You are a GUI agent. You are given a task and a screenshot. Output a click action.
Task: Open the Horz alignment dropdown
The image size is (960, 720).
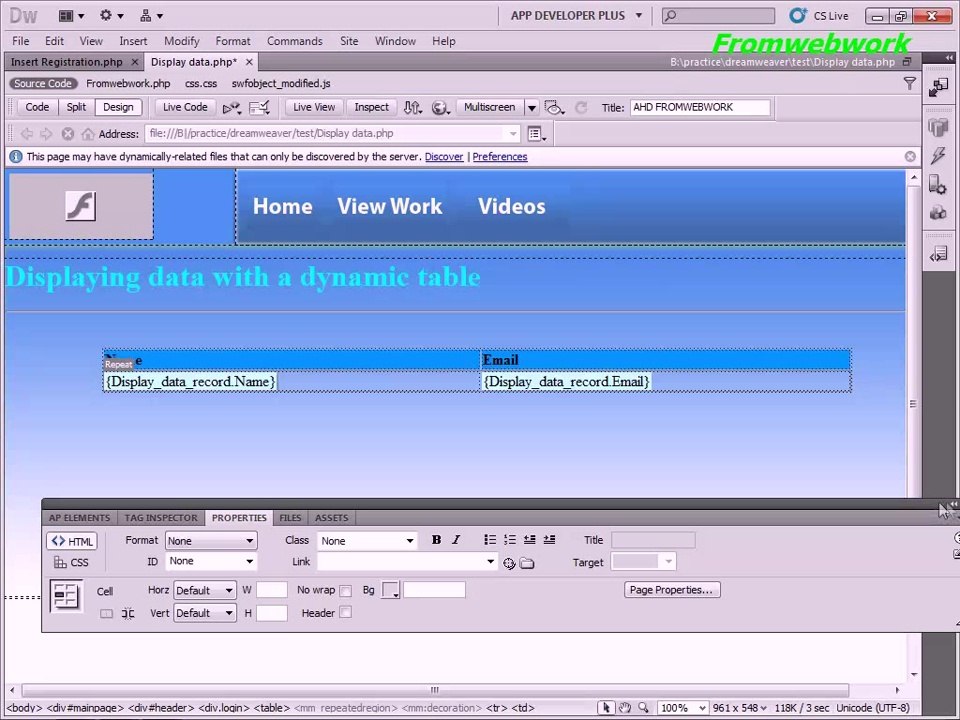[x=204, y=590]
